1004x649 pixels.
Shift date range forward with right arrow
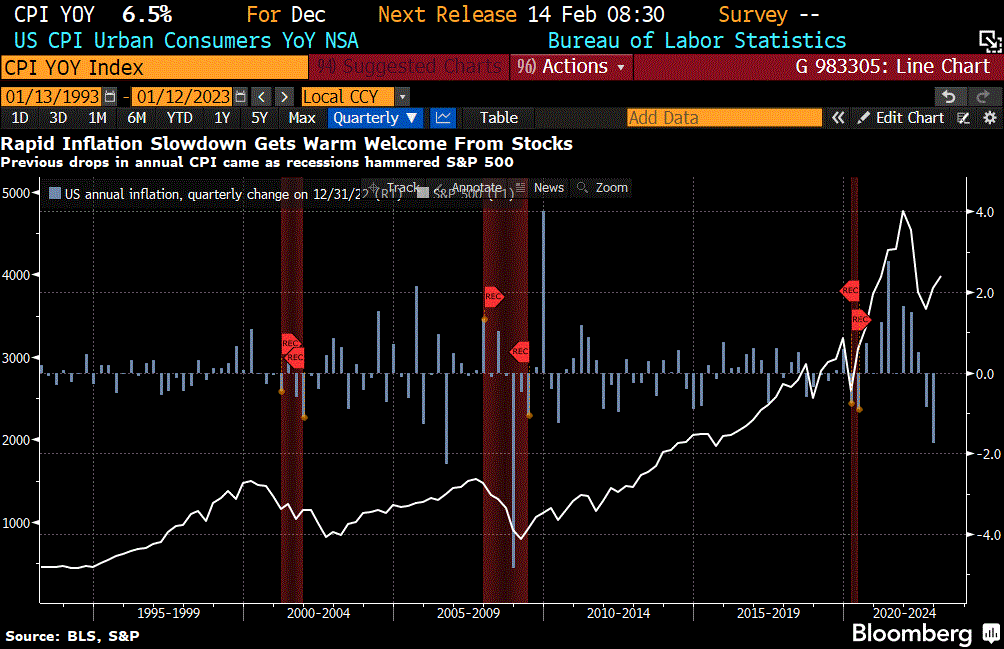click(x=284, y=97)
